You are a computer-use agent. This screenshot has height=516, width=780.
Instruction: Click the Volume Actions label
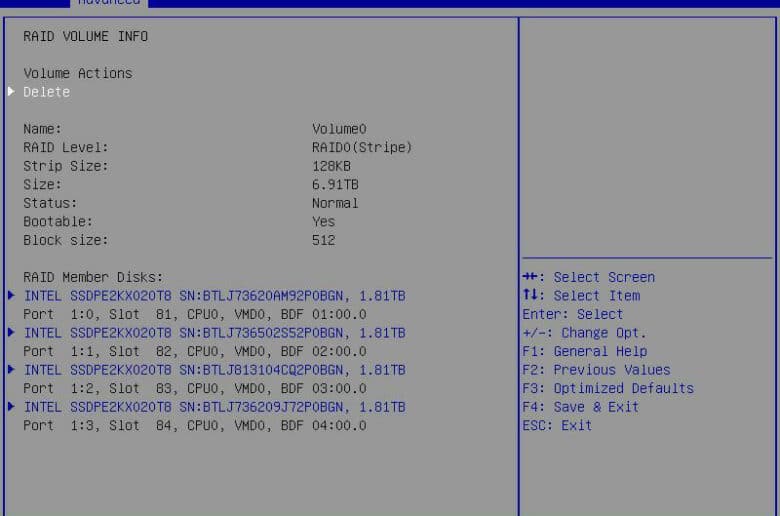(78, 73)
